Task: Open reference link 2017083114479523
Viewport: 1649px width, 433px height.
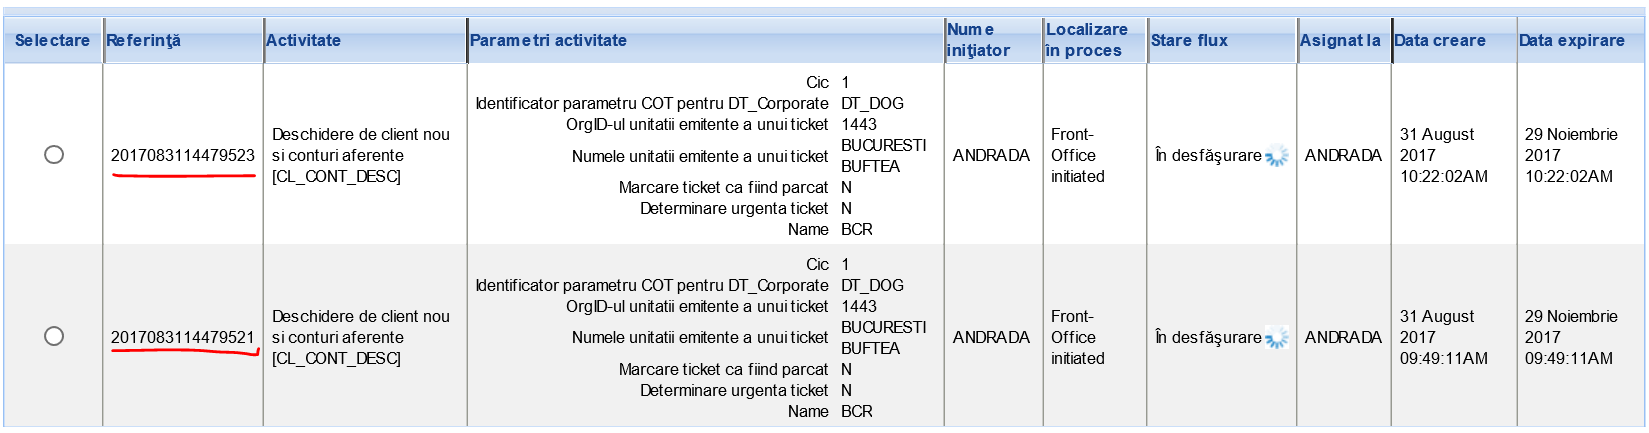Action: 183,155
